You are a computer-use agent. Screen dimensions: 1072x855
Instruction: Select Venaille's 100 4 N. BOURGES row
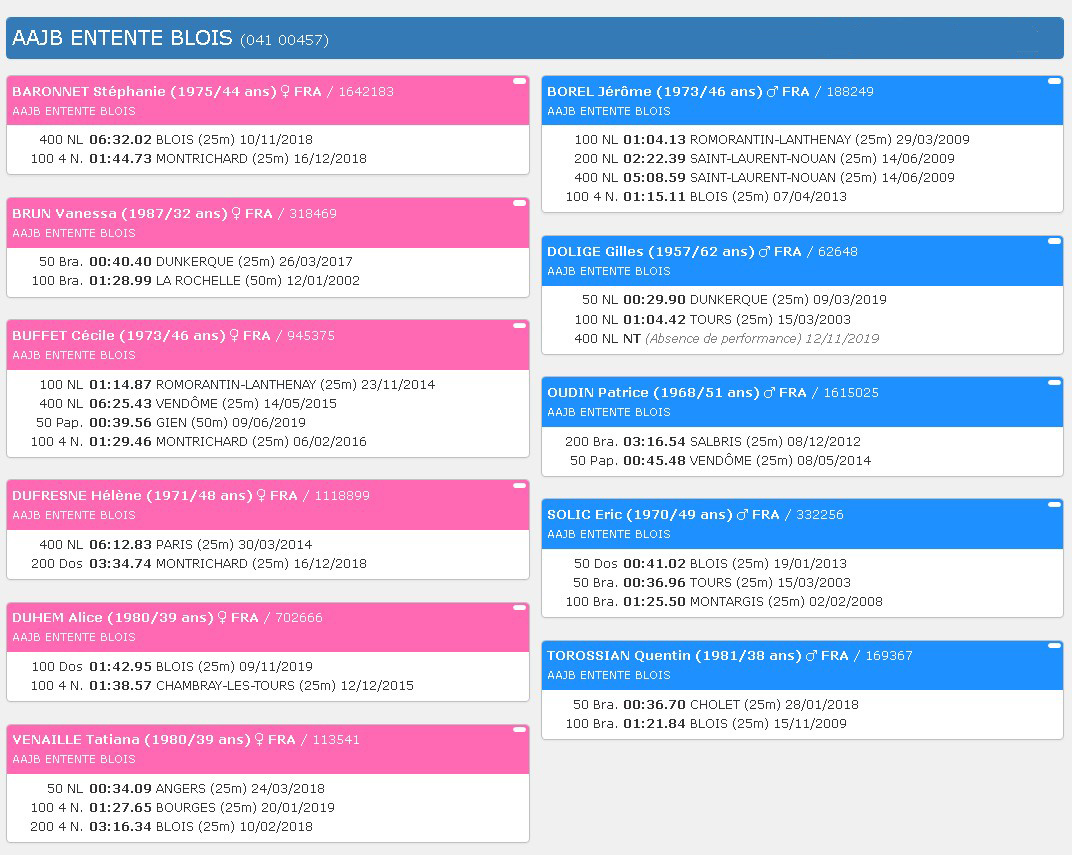[x=183, y=808]
